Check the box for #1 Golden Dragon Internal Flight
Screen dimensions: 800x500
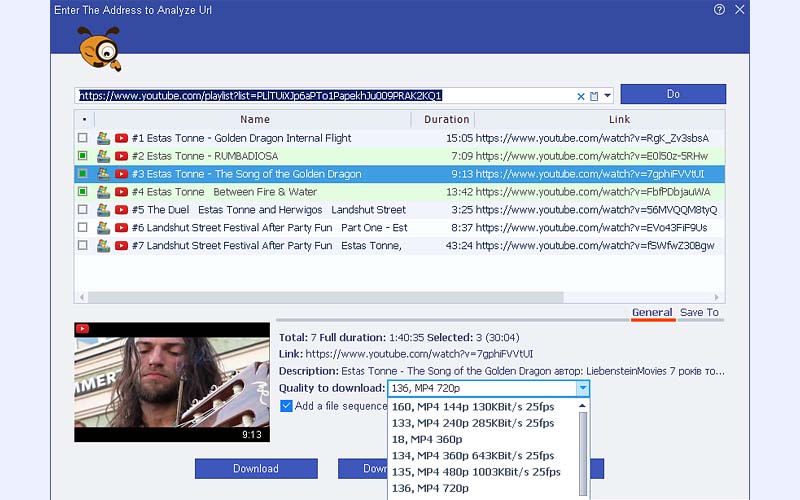click(83, 138)
